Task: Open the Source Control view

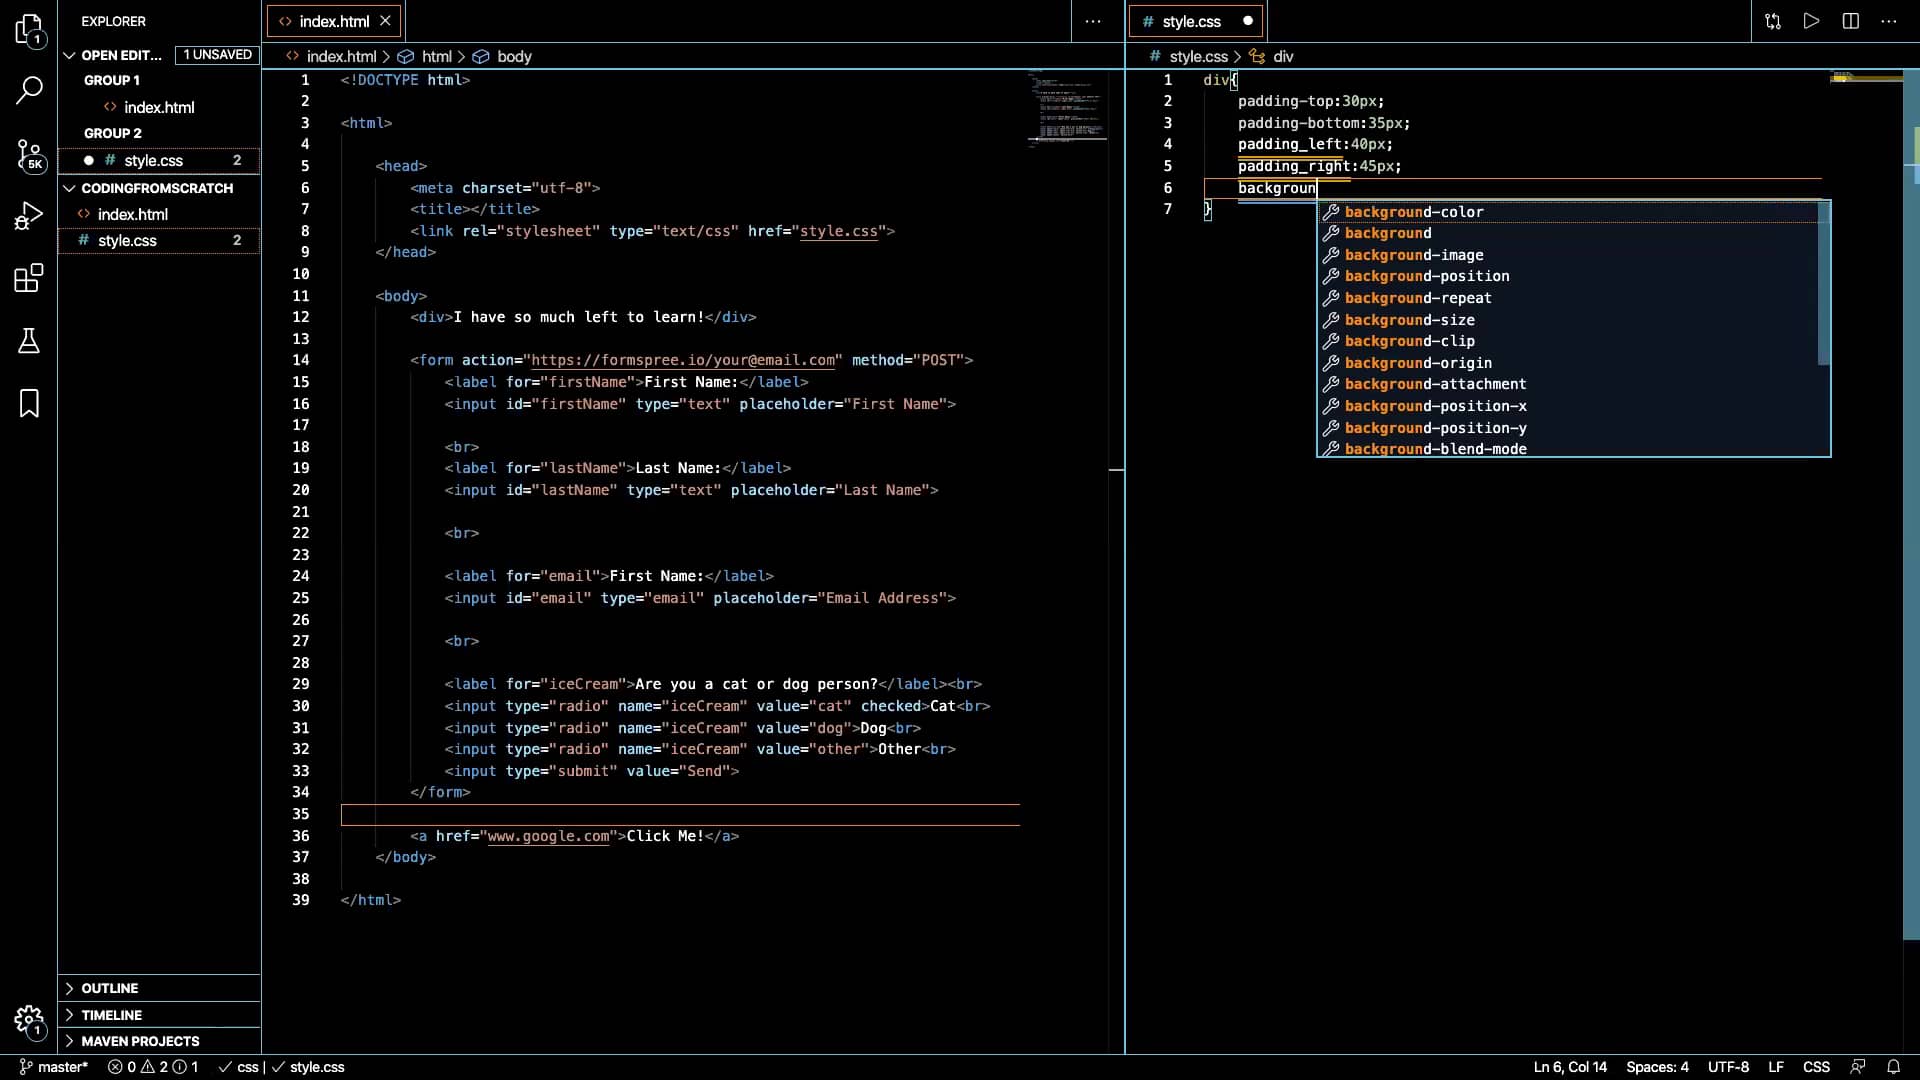Action: pos(29,156)
